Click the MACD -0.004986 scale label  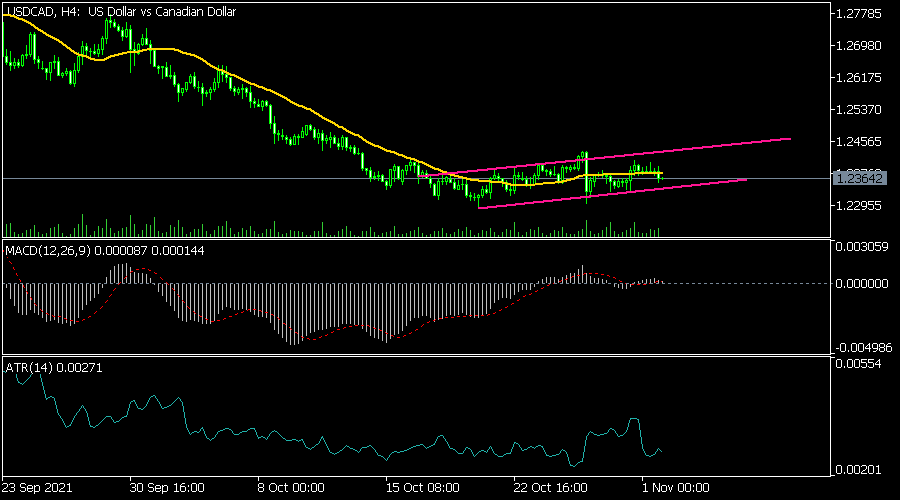[863, 347]
